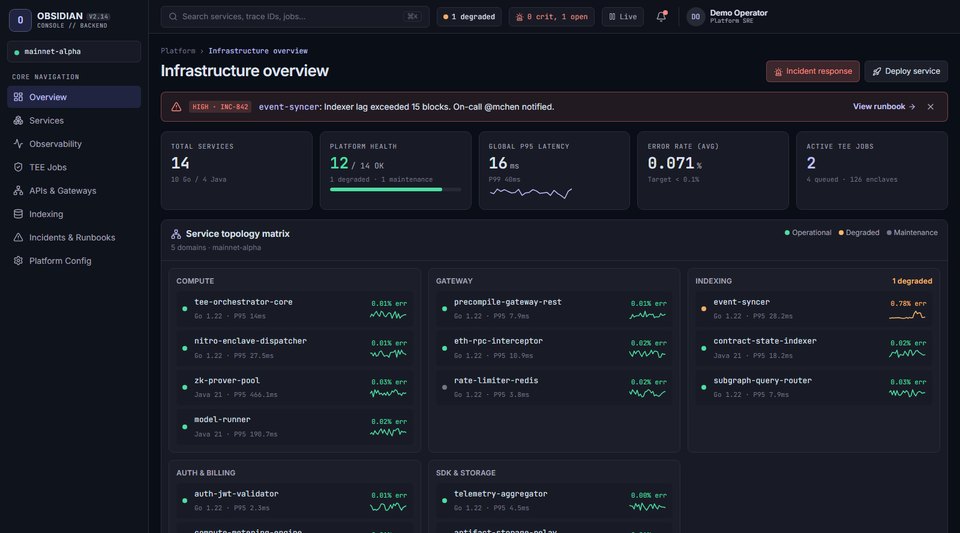This screenshot has width=960, height=533.
Task: Click the Deploy service button
Action: point(906,72)
